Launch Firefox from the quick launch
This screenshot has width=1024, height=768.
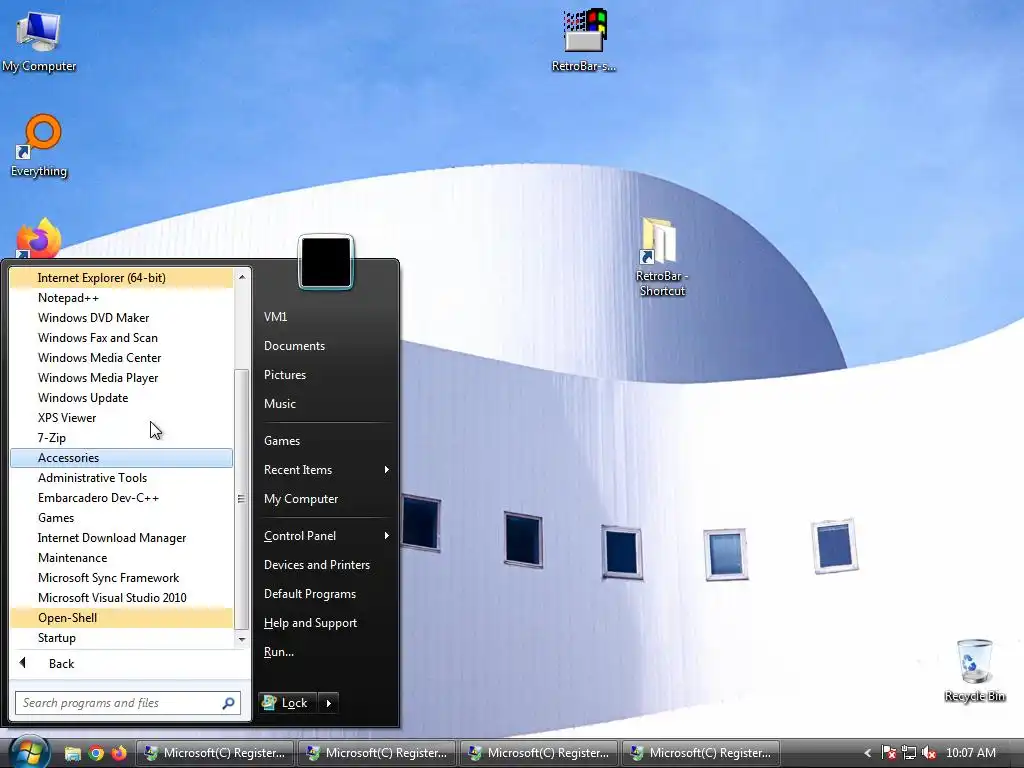coord(119,753)
